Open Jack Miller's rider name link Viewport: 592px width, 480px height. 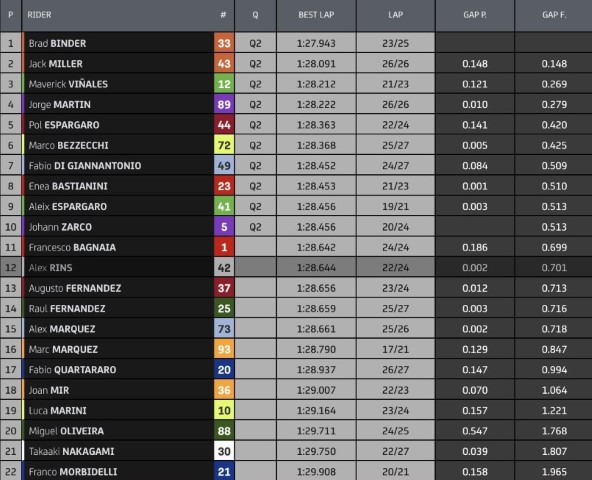point(56,64)
